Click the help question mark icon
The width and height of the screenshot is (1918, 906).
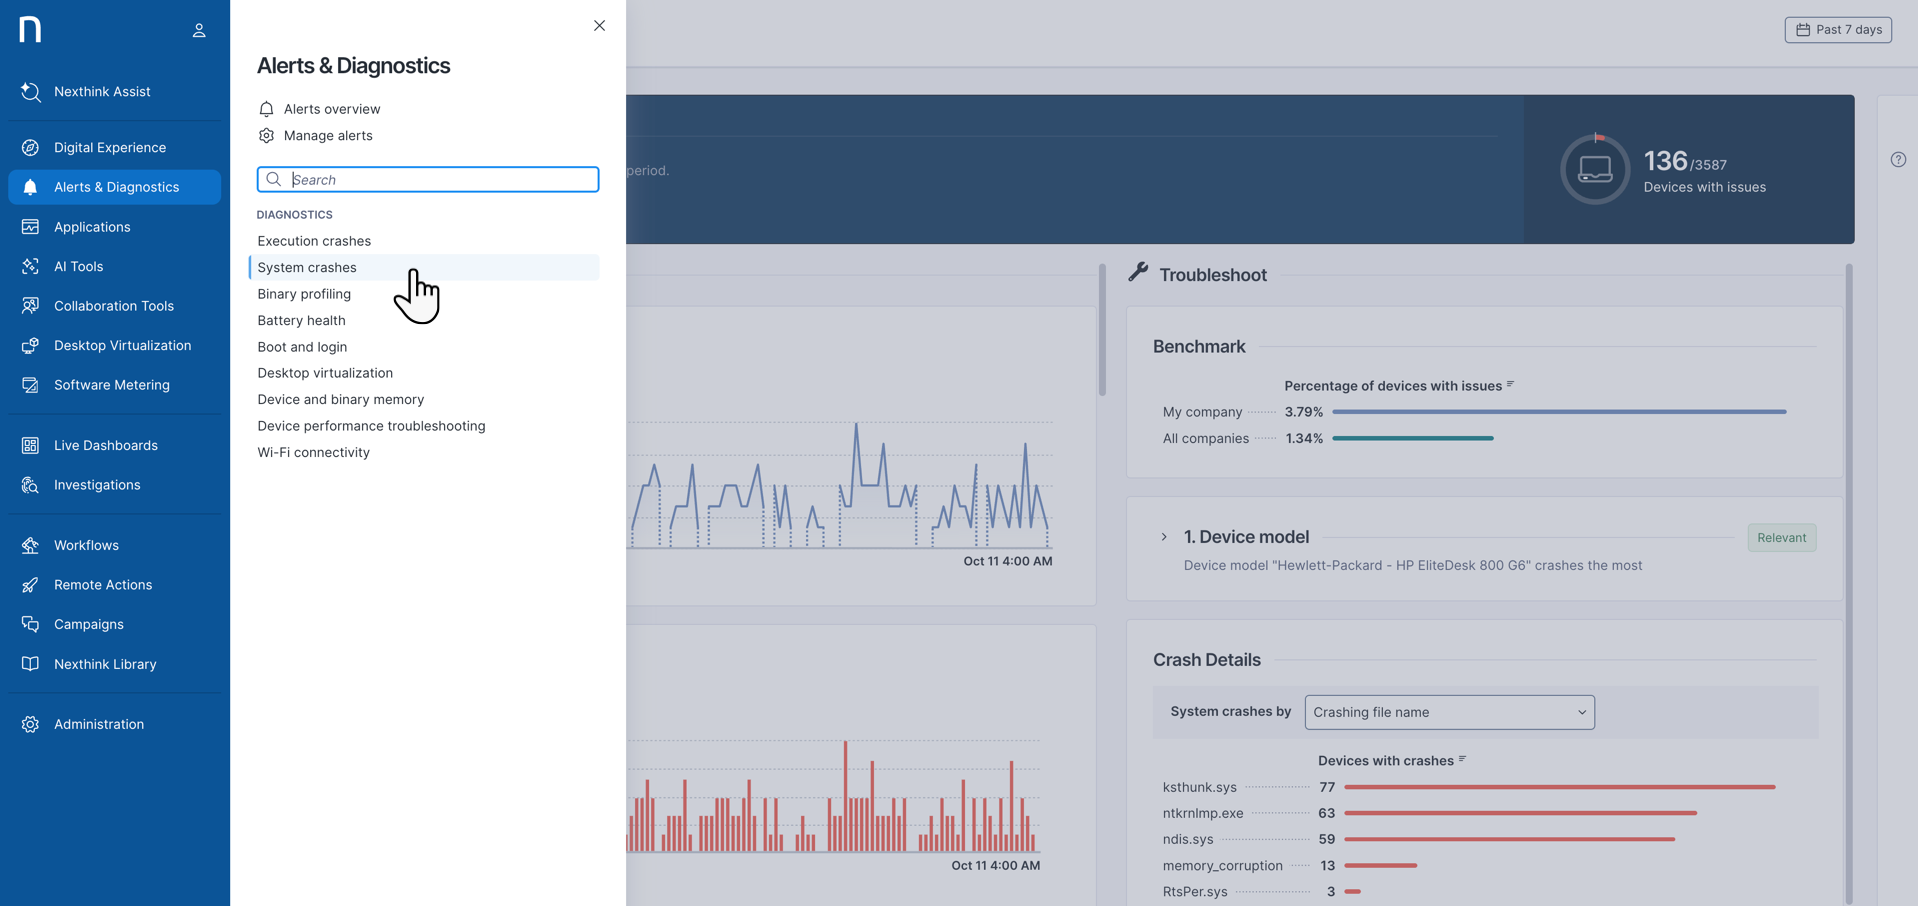coord(1897,160)
